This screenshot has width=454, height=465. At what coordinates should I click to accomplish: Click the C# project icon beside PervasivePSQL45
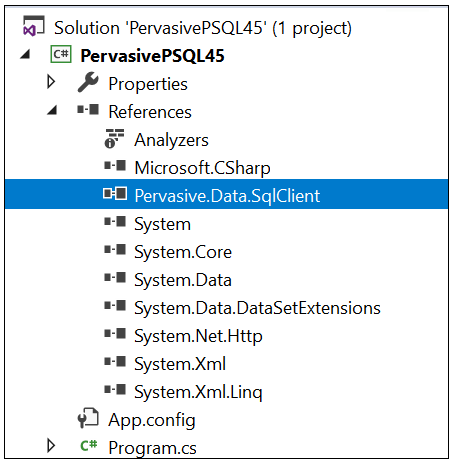coord(61,54)
